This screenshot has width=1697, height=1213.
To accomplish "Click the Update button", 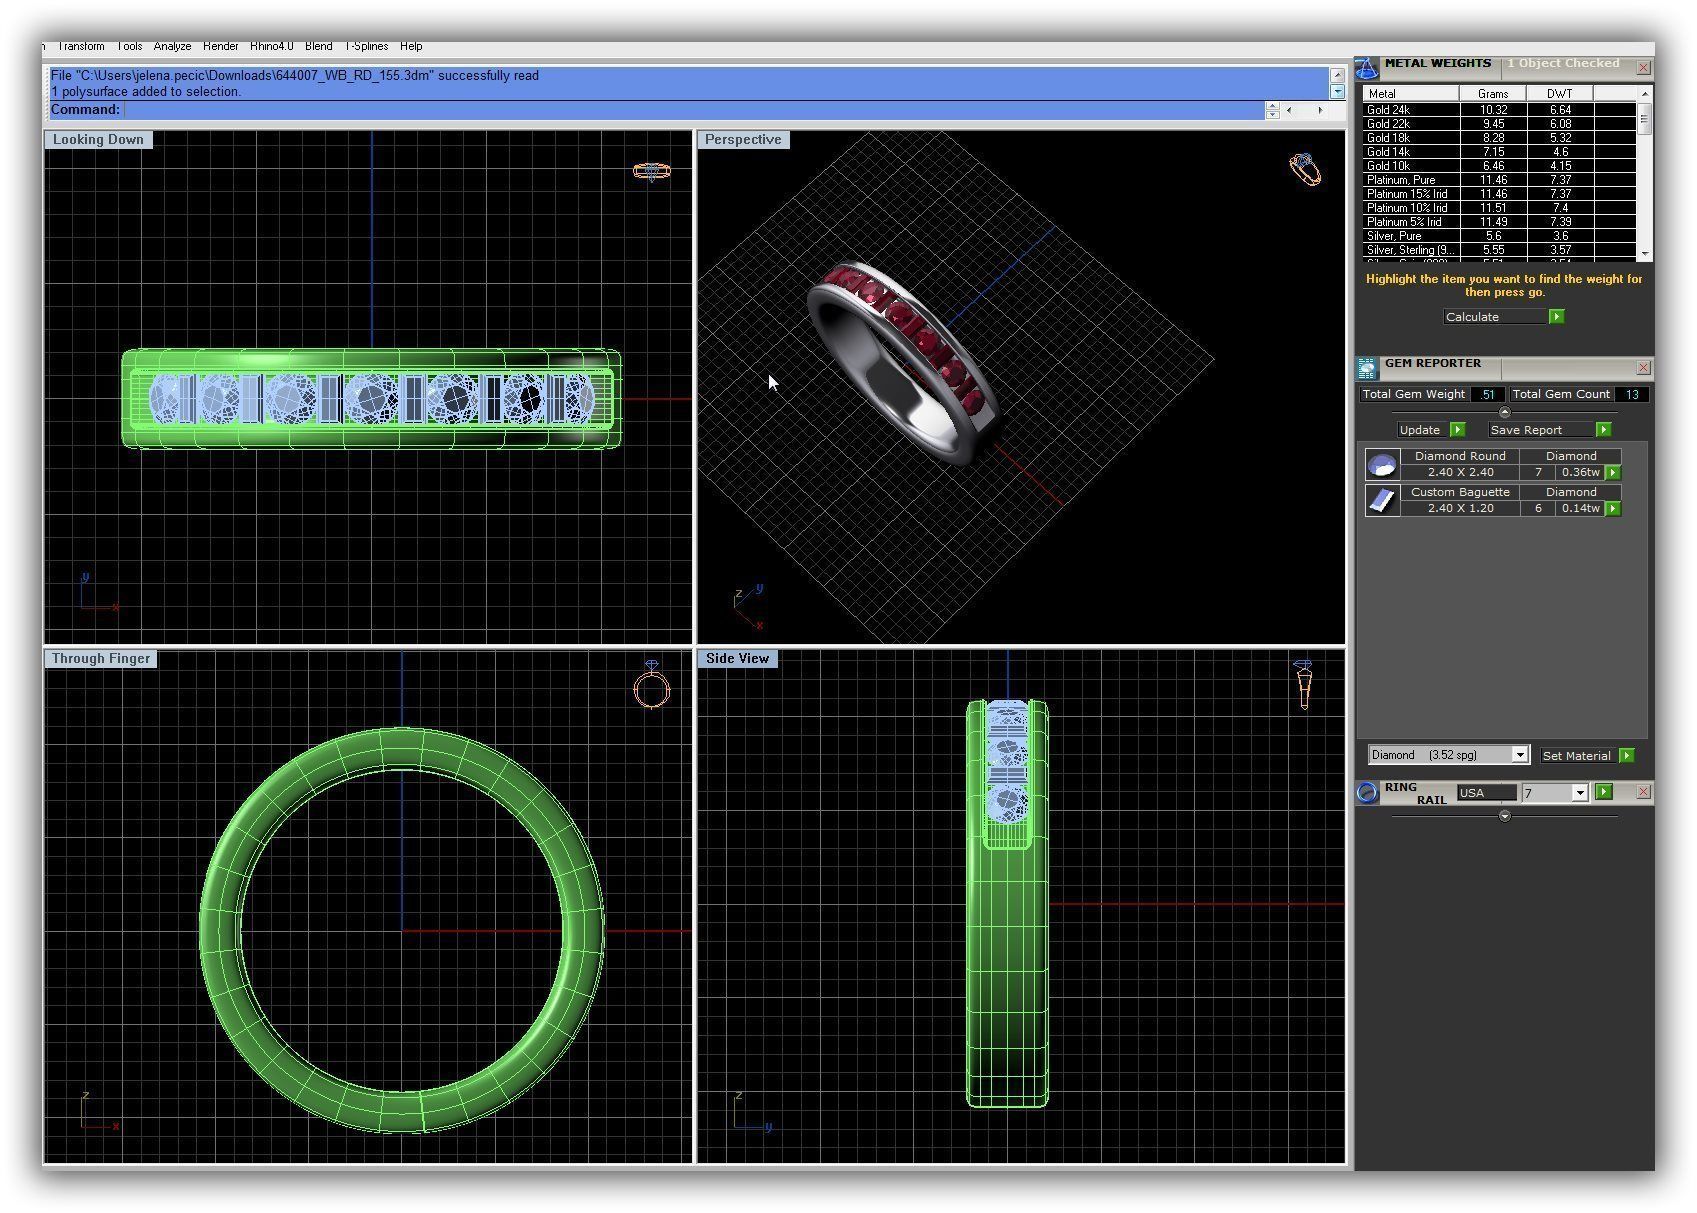I will click(x=1421, y=430).
